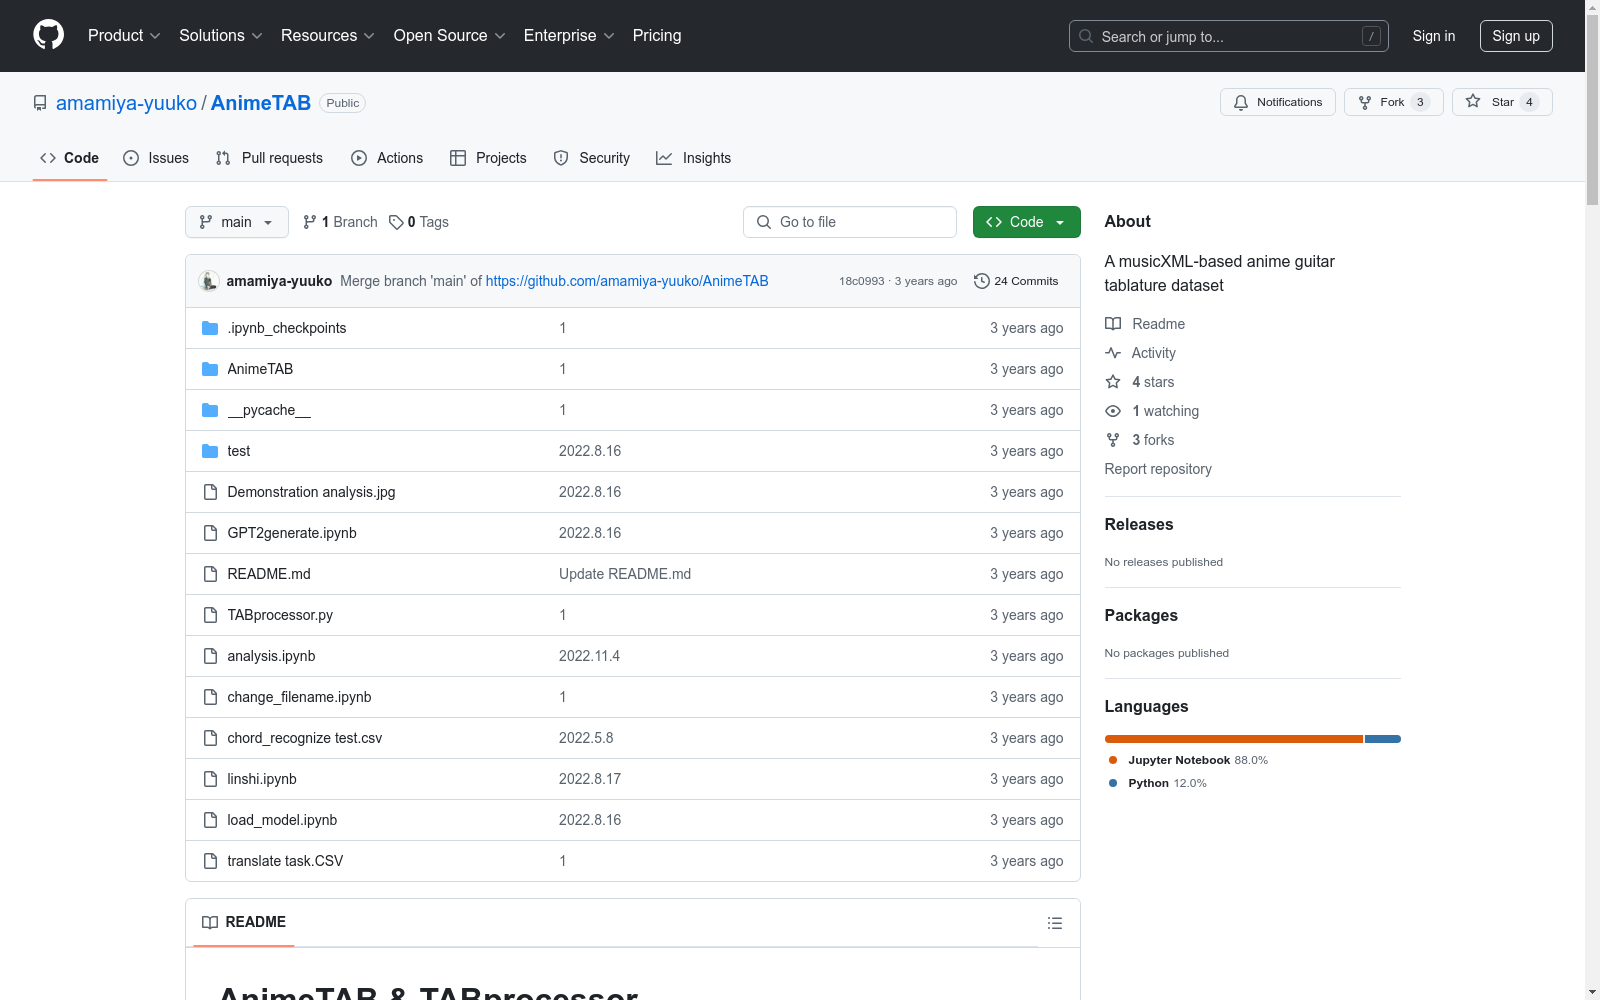Open the github.com/amamiya-yuuko/AnimeTAB commit link

pos(627,281)
